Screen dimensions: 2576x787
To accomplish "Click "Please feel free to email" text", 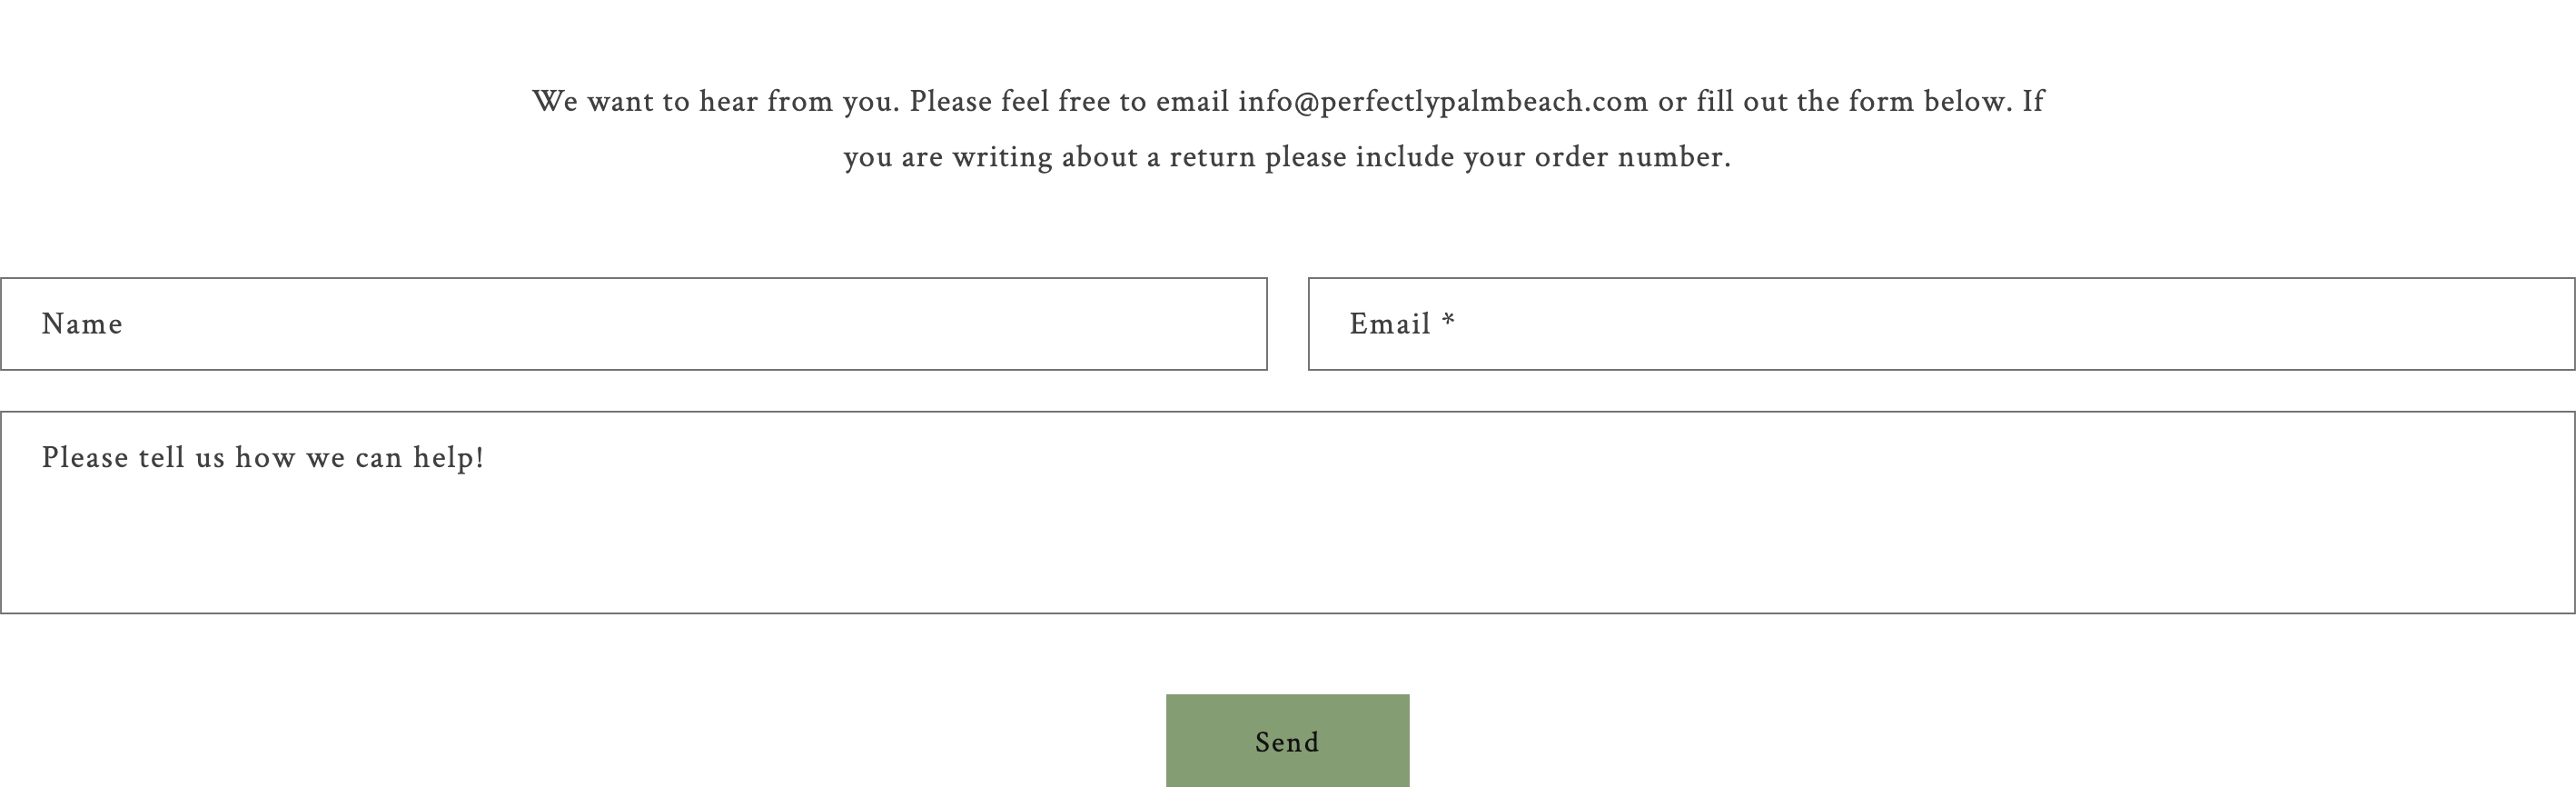I will pyautogui.click(x=1069, y=101).
